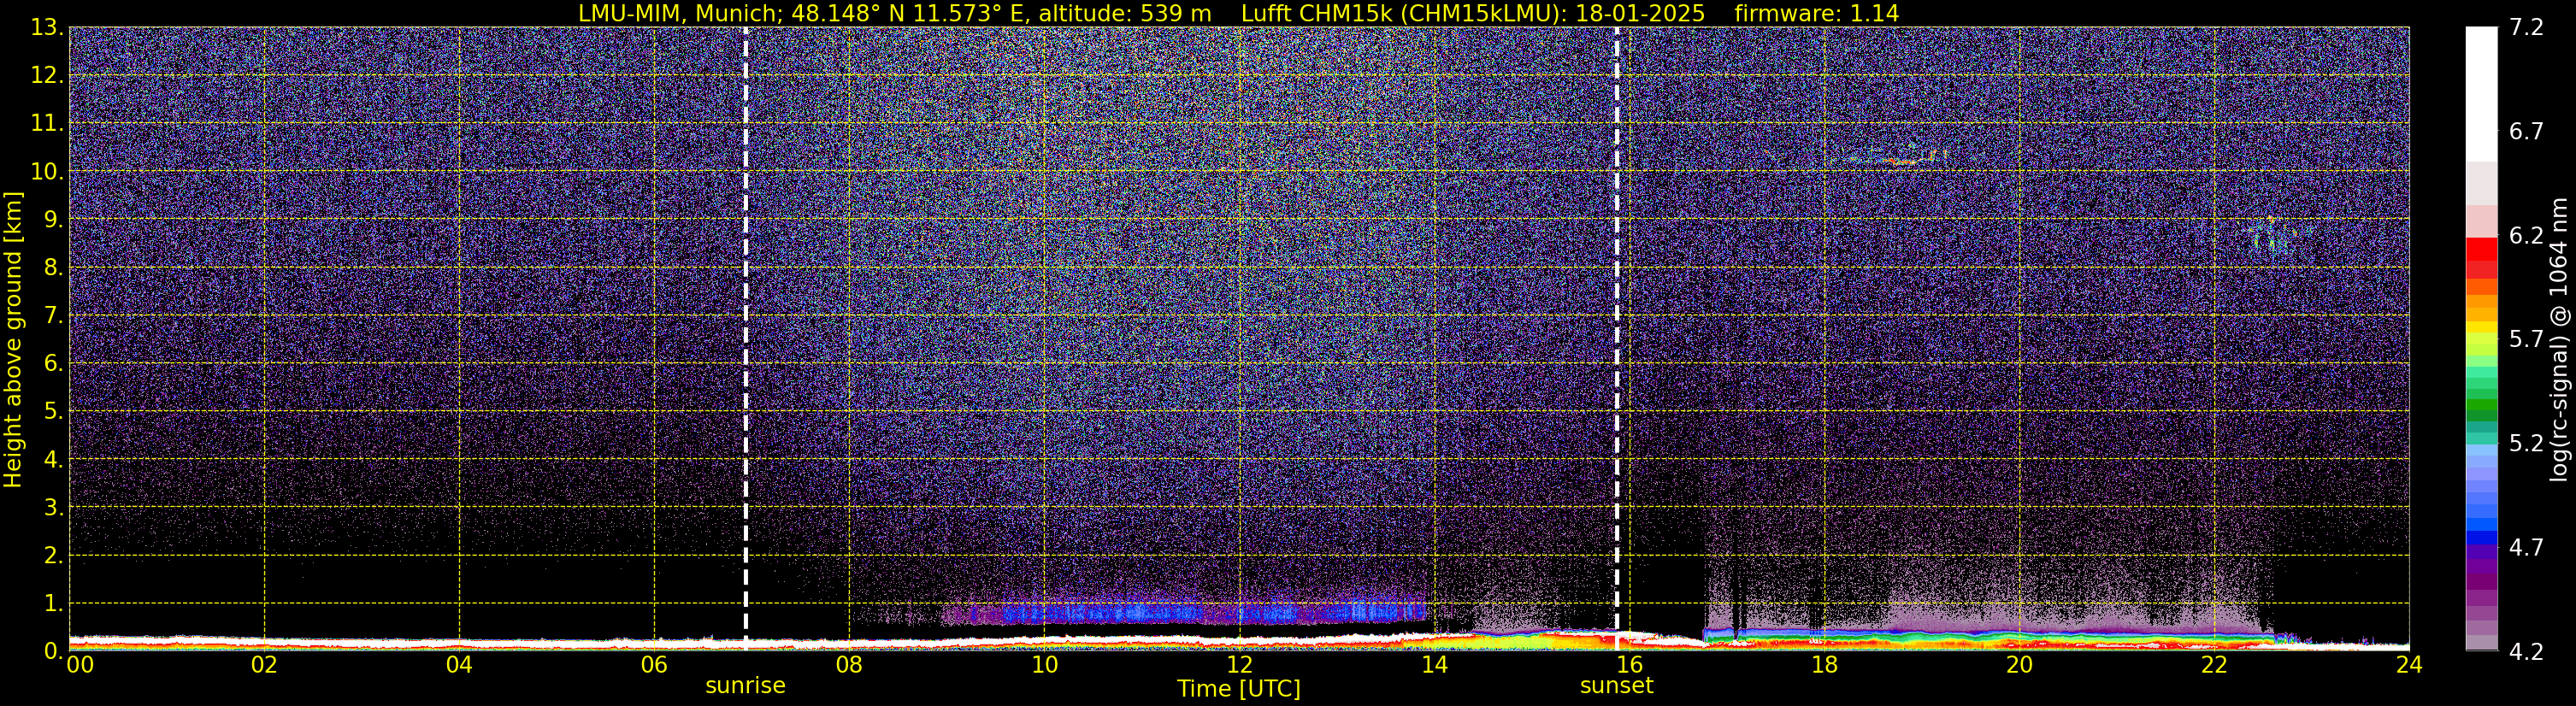Click the colorbar value 4.2

[2526, 652]
